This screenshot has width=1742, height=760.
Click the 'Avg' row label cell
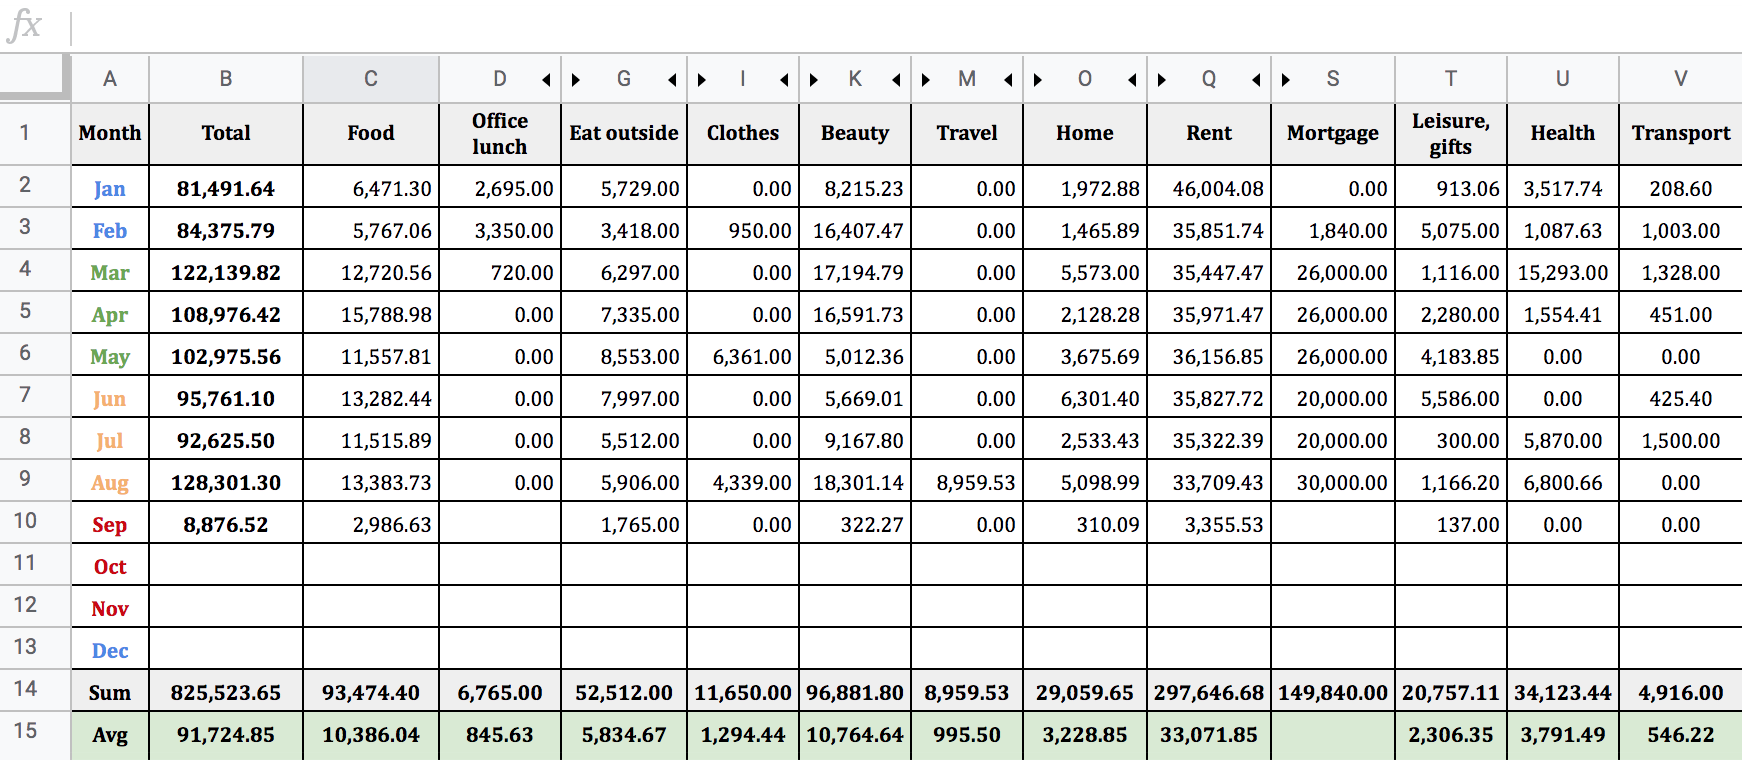110,735
